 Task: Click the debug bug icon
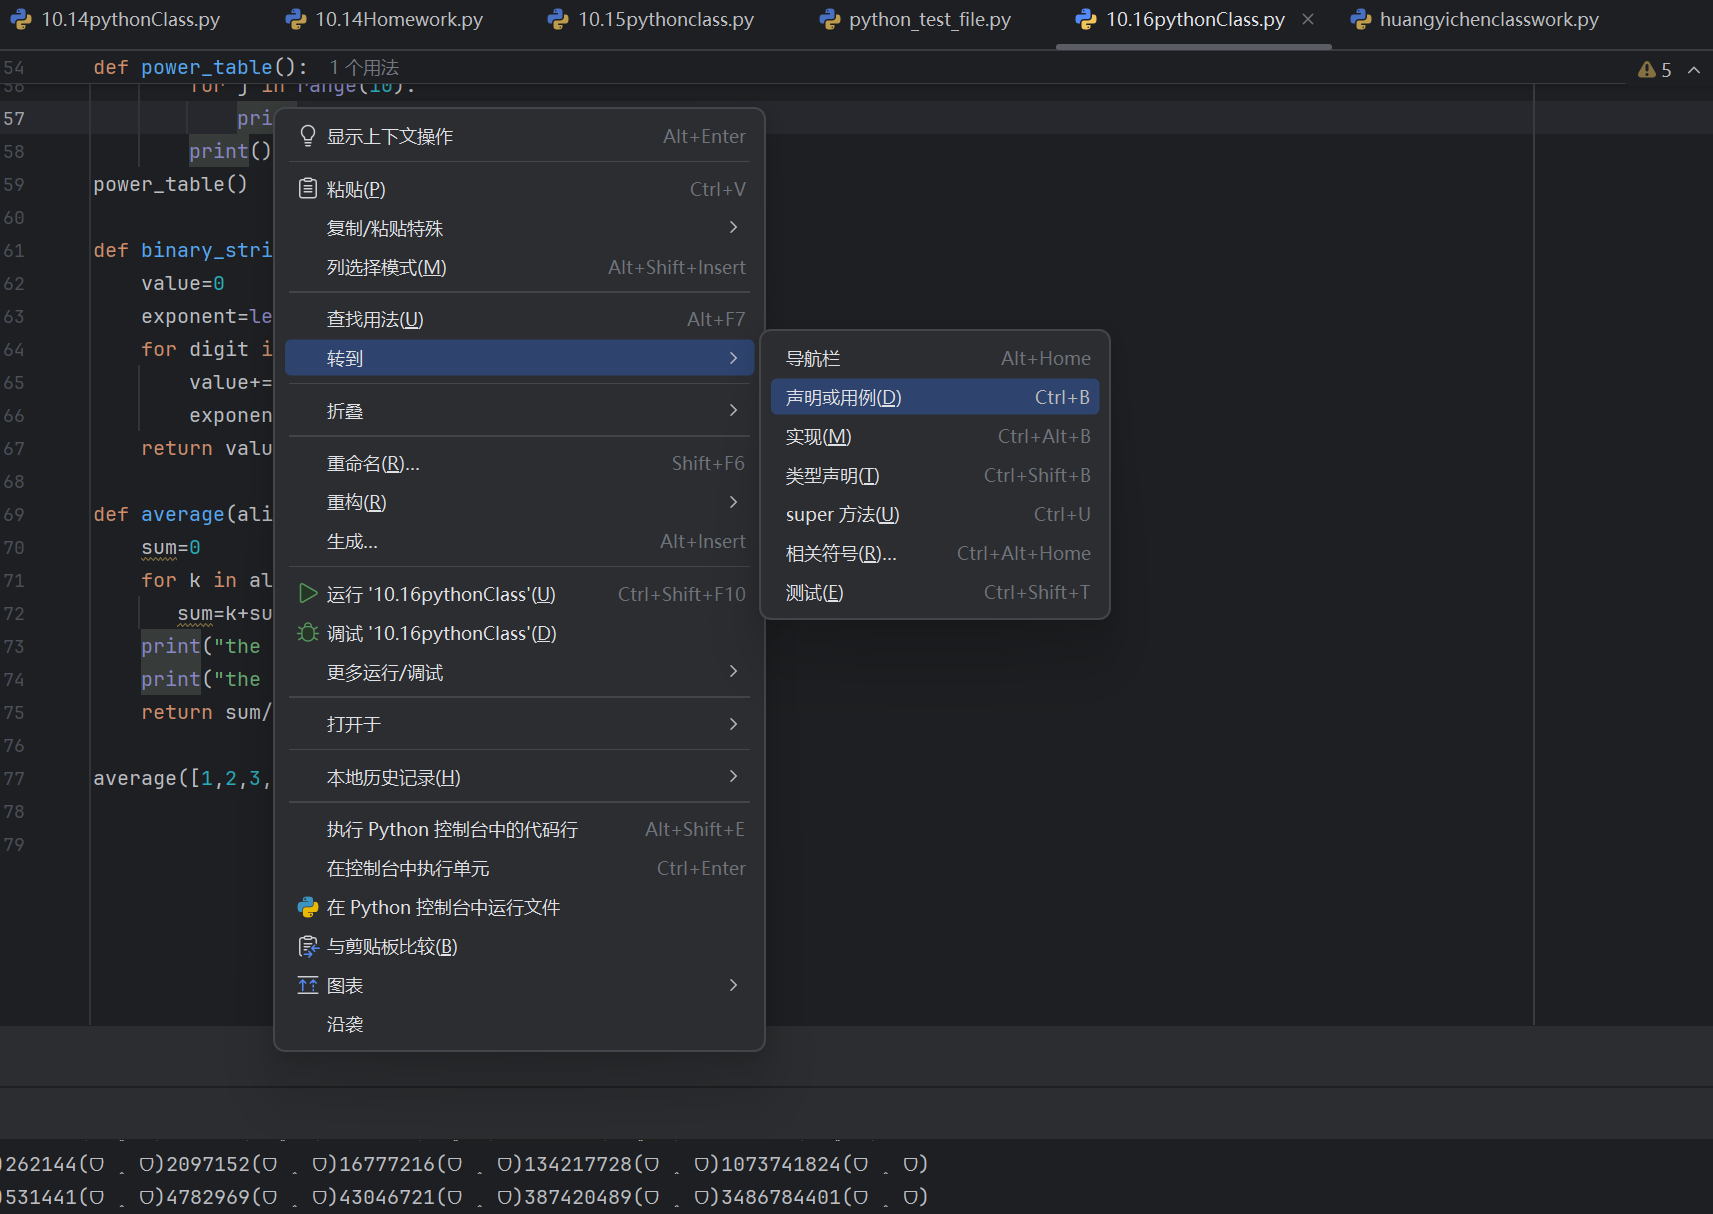coord(308,633)
